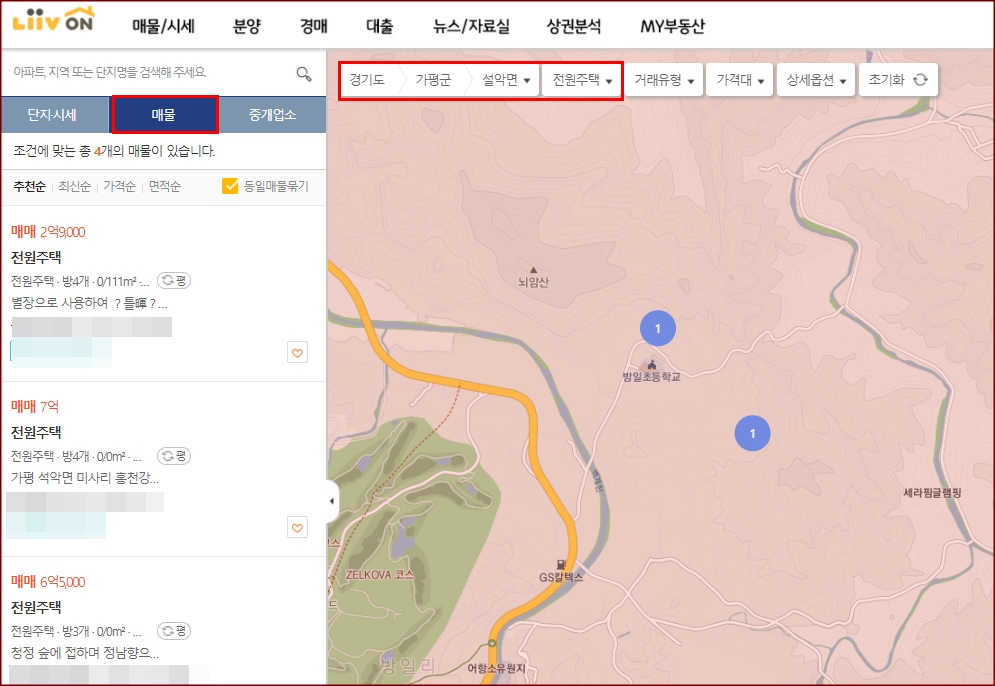Screen dimensions: 995x686
Task: Open the 상세옵션 dropdown
Action: pyautogui.click(x=816, y=80)
